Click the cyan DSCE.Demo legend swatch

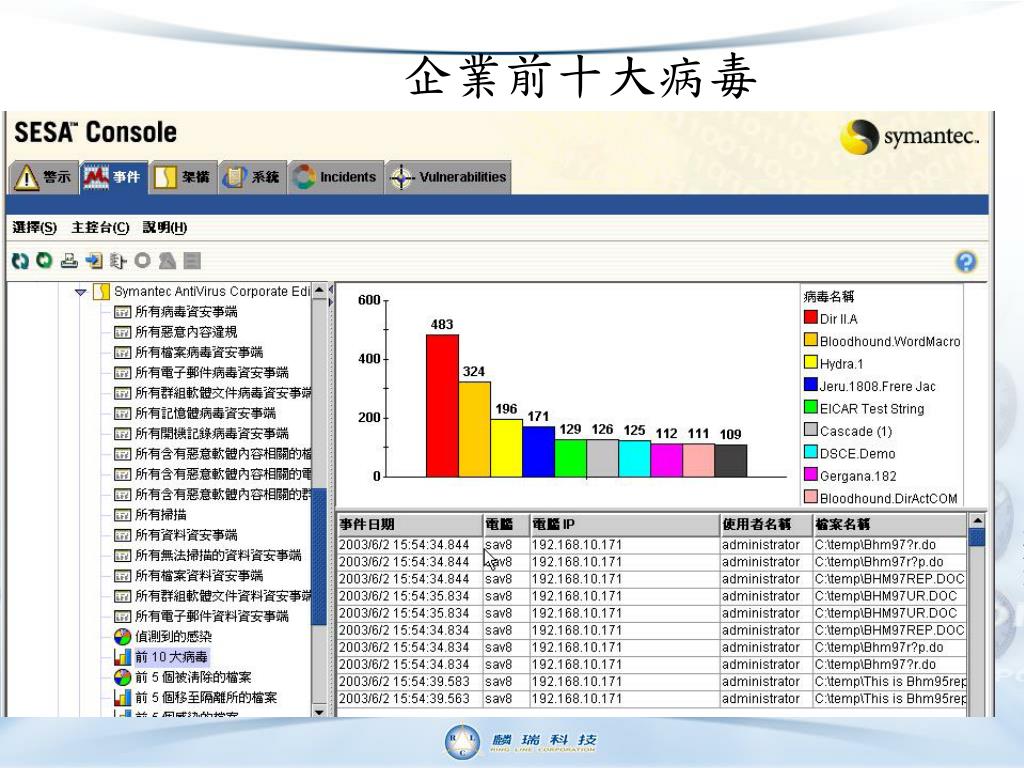[x=810, y=452]
